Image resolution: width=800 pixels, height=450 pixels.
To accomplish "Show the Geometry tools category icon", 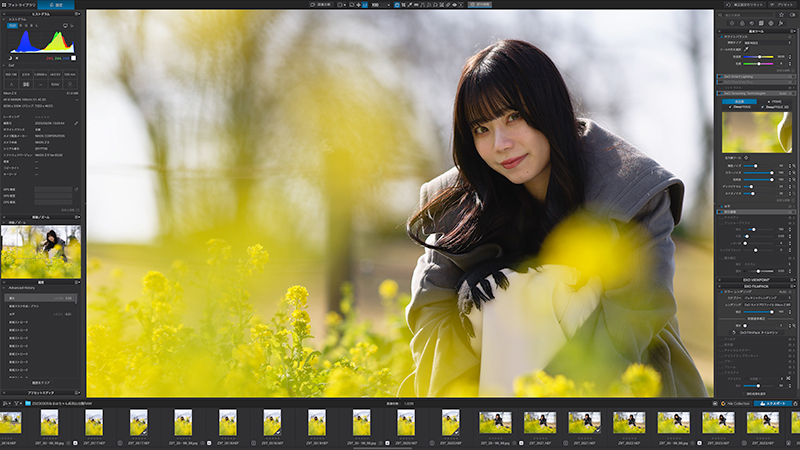I will (761, 23).
